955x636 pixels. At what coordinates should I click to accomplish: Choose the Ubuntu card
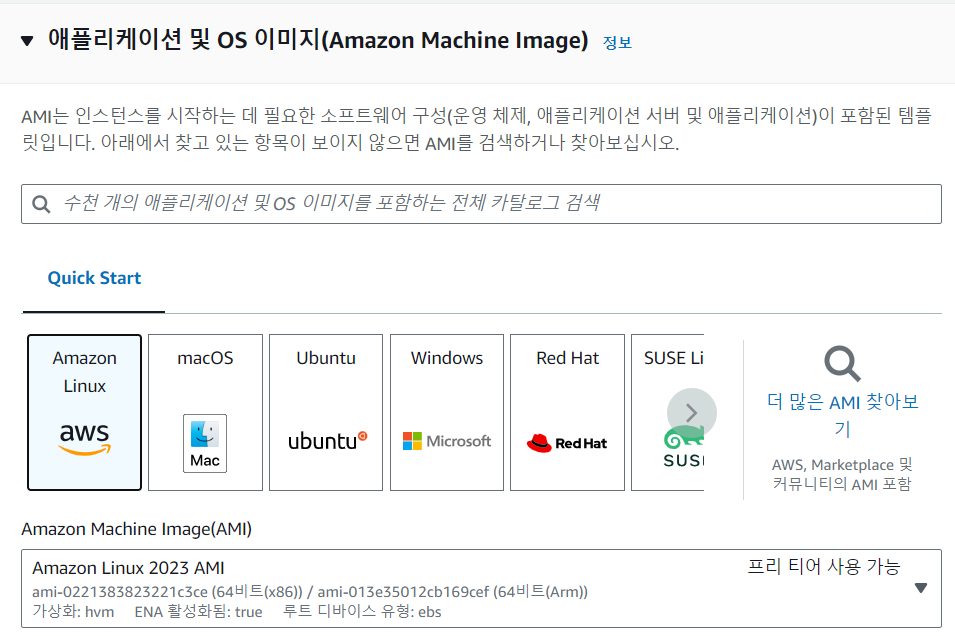(x=326, y=412)
